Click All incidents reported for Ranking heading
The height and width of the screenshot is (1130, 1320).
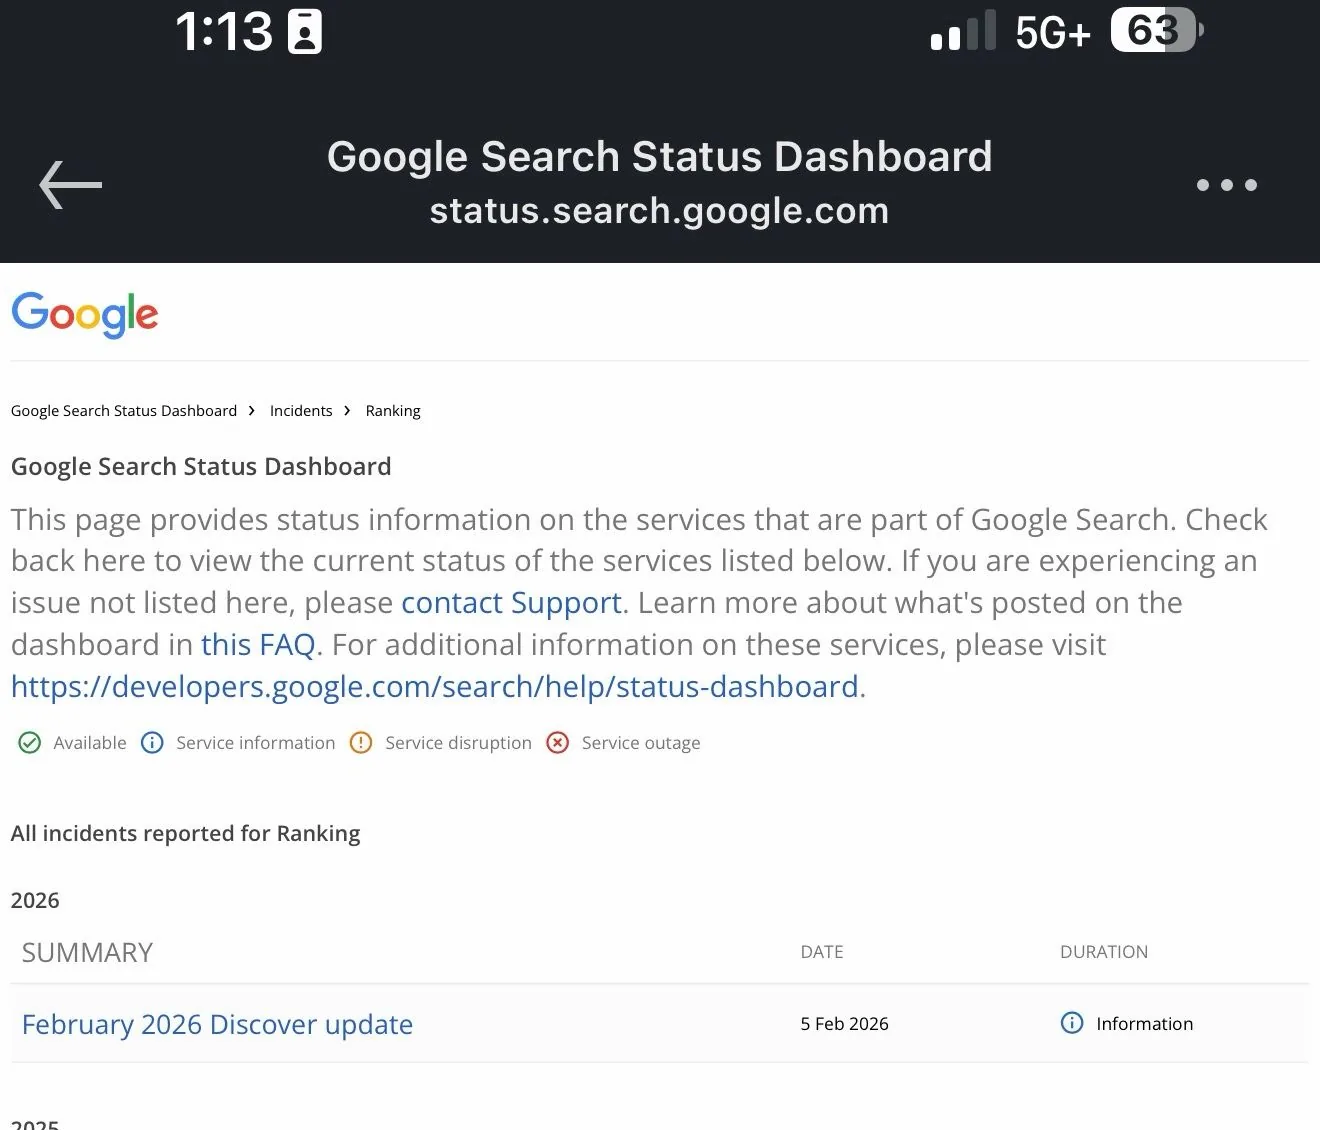pyautogui.click(x=185, y=834)
